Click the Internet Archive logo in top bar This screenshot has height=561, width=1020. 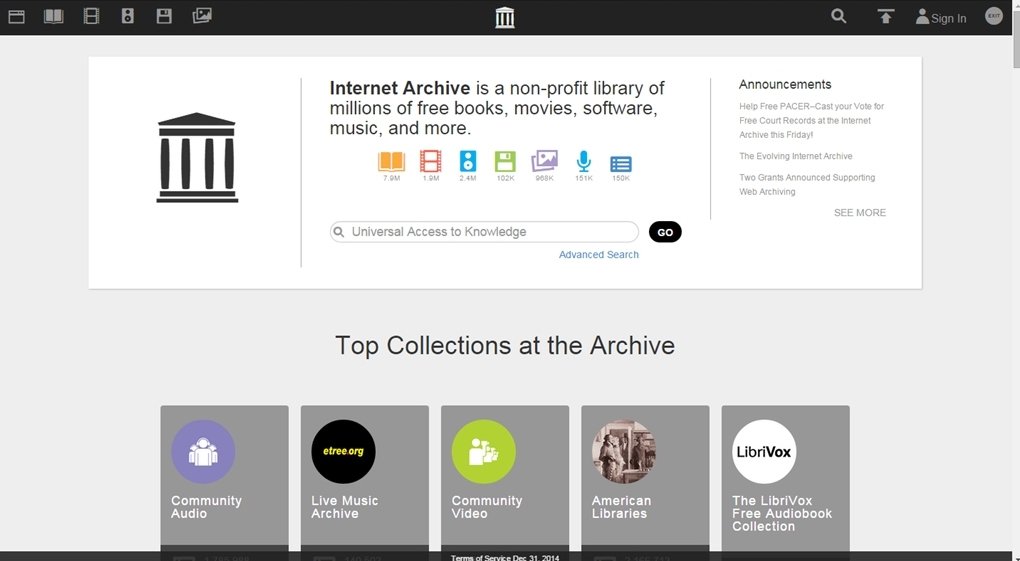click(x=505, y=18)
